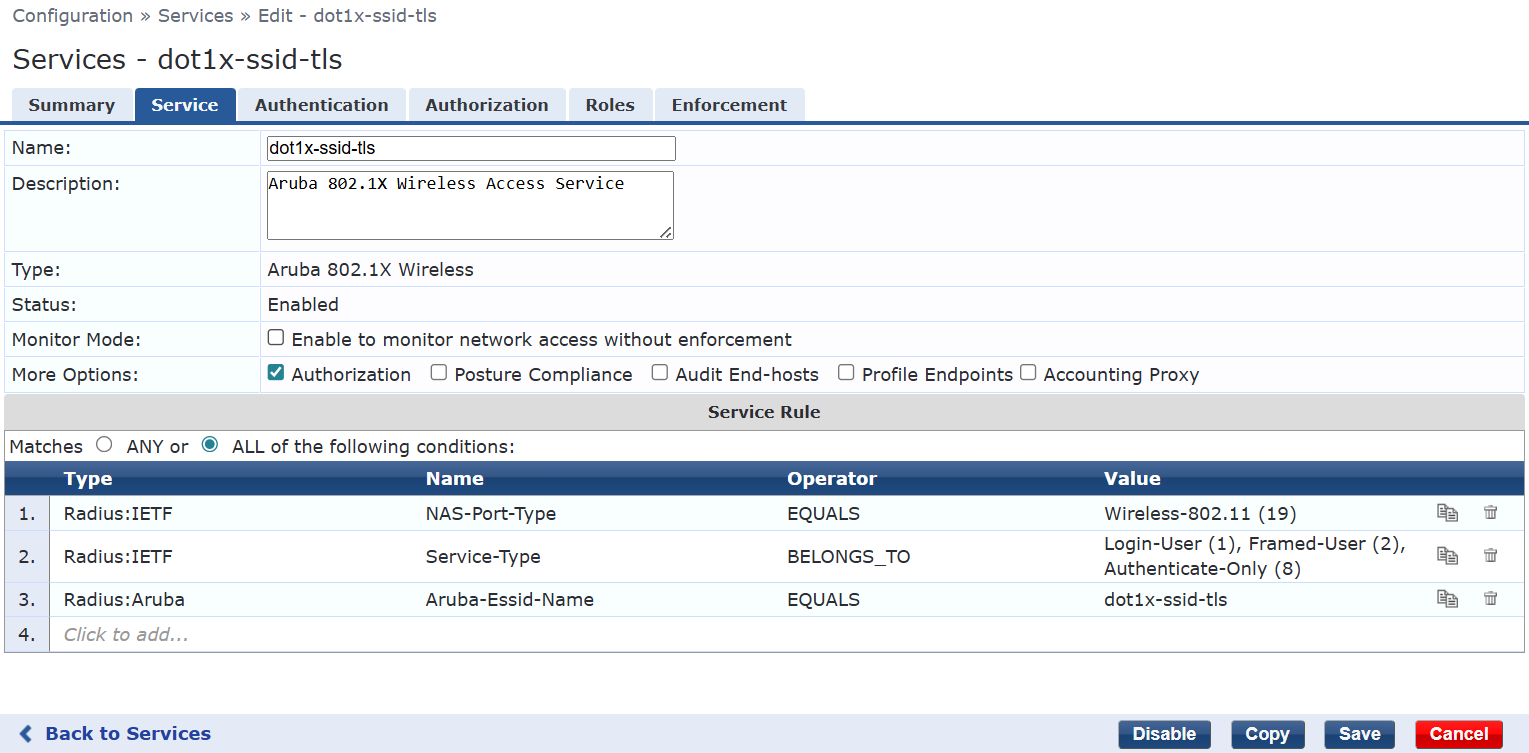1529x753 pixels.
Task: Copy the Service-Type rule row
Action: point(1447,556)
